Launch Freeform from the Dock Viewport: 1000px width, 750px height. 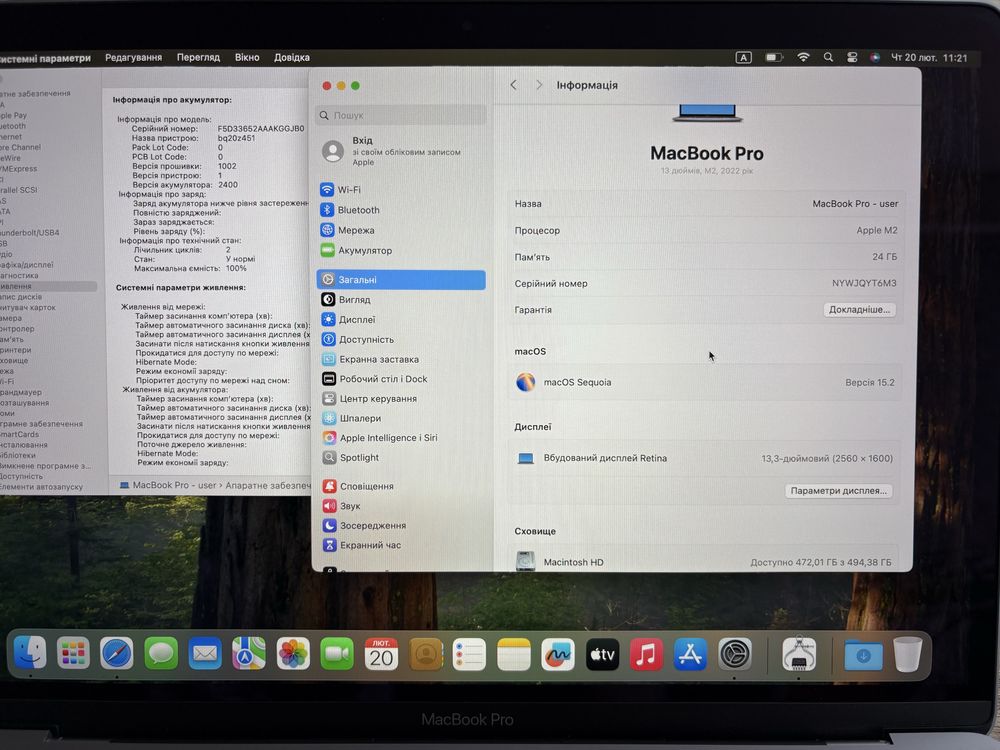[x=558, y=654]
